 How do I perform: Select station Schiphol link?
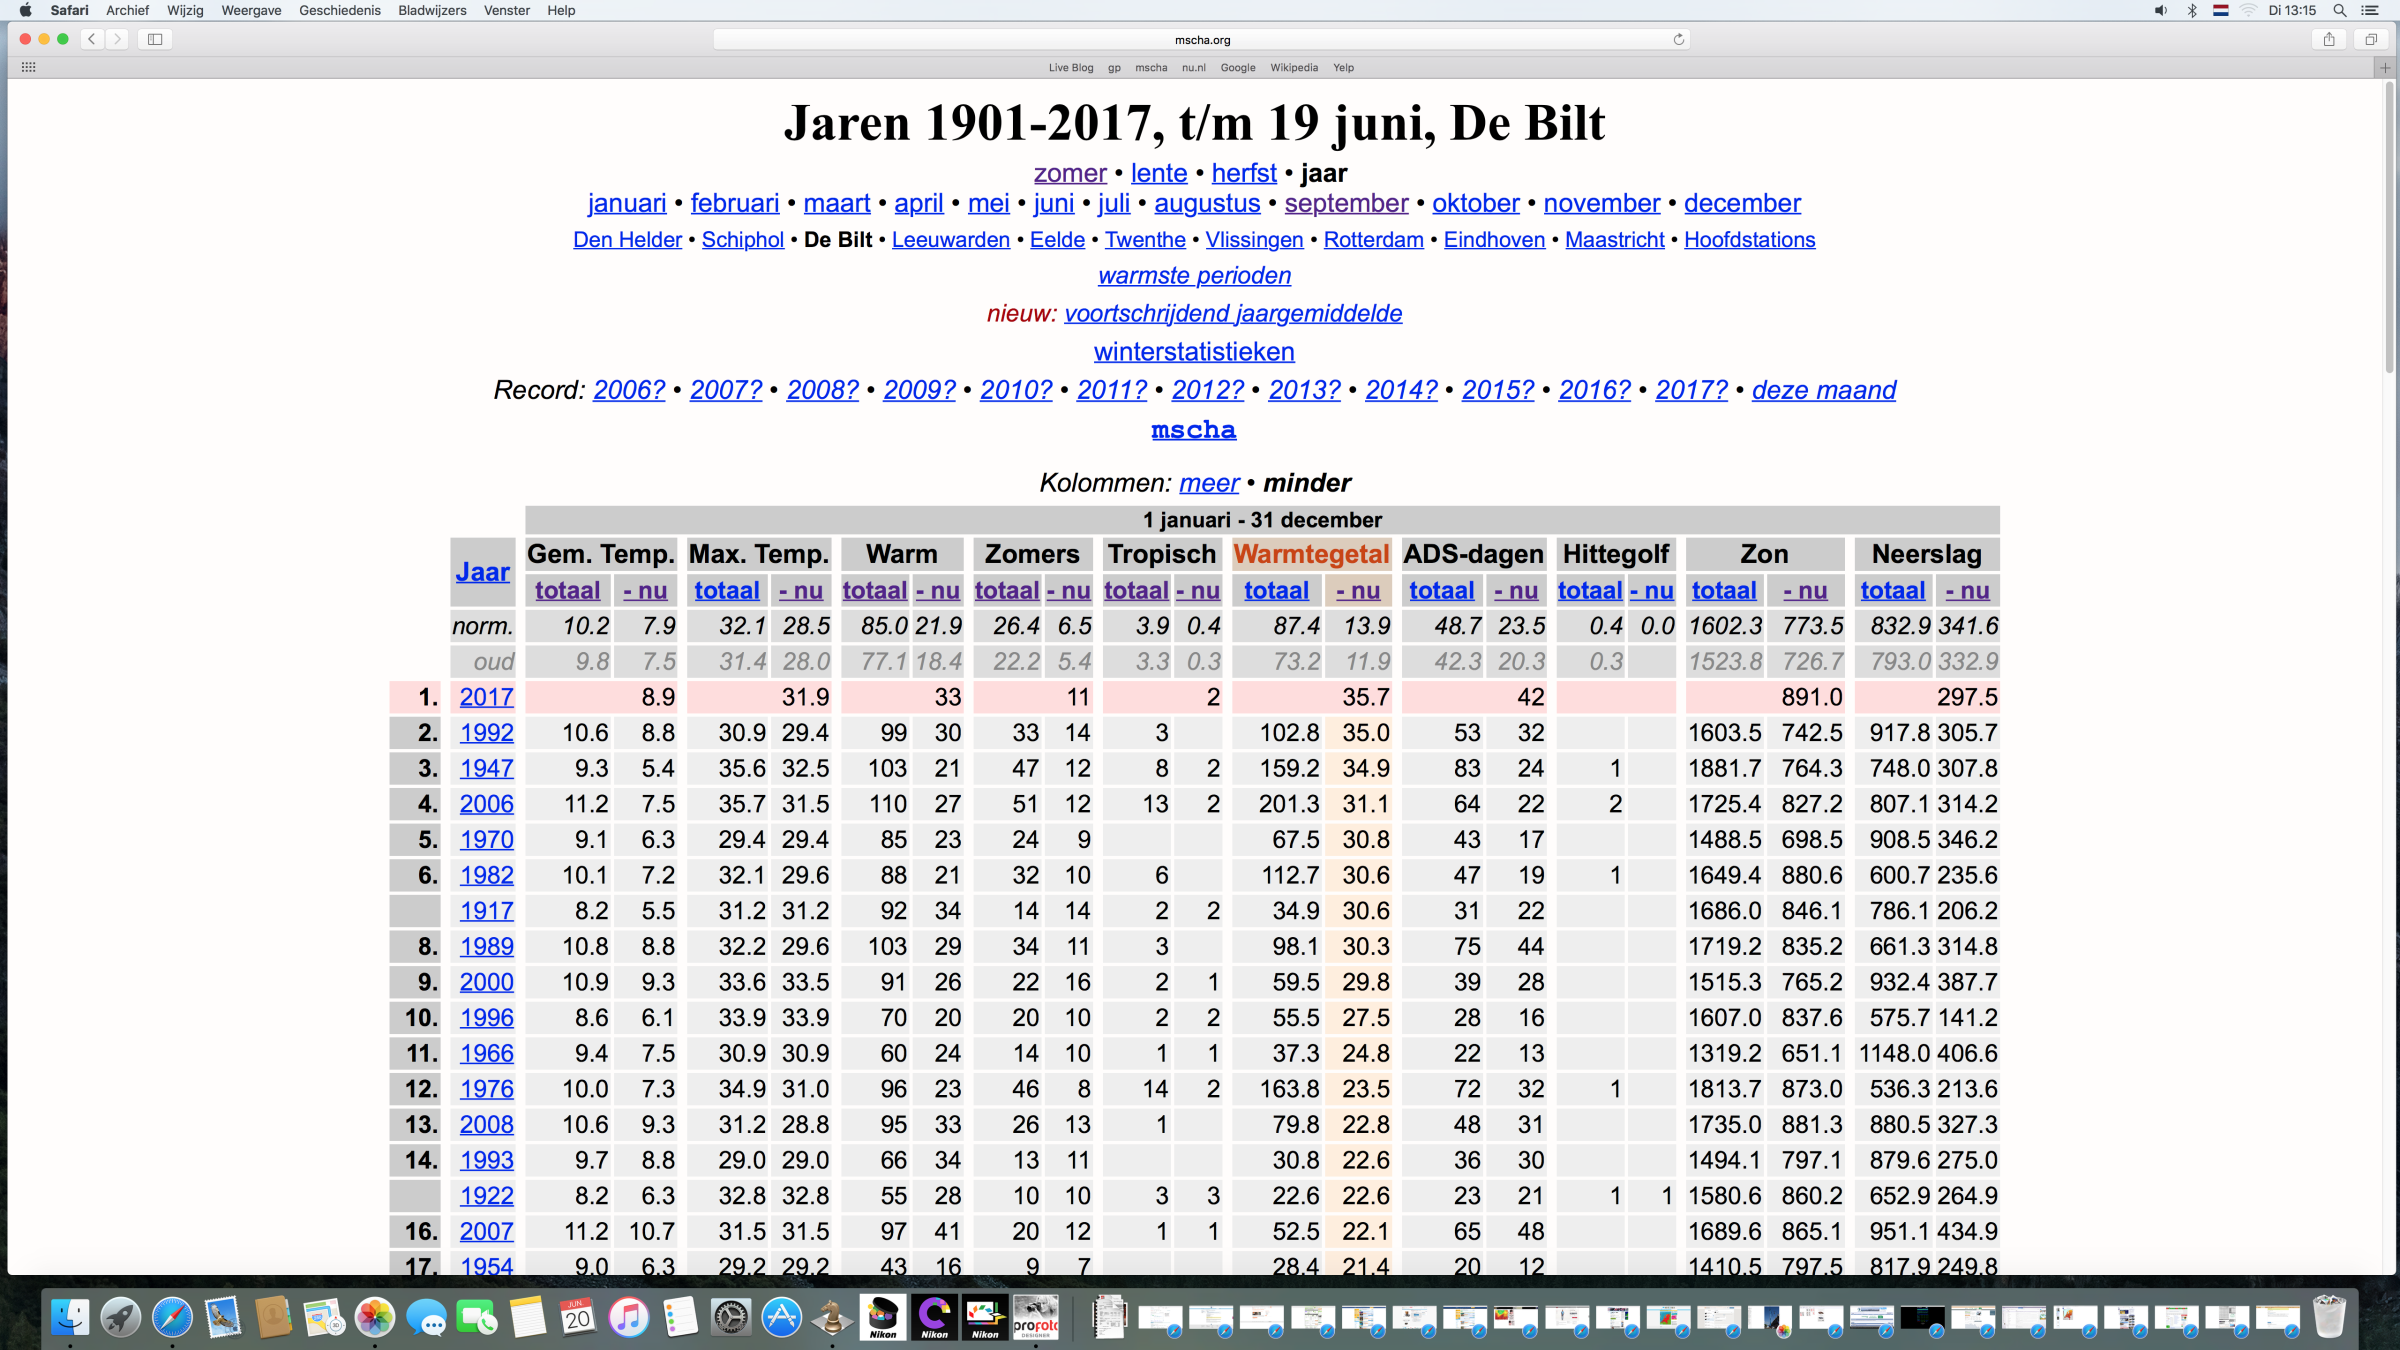pyautogui.click(x=743, y=240)
